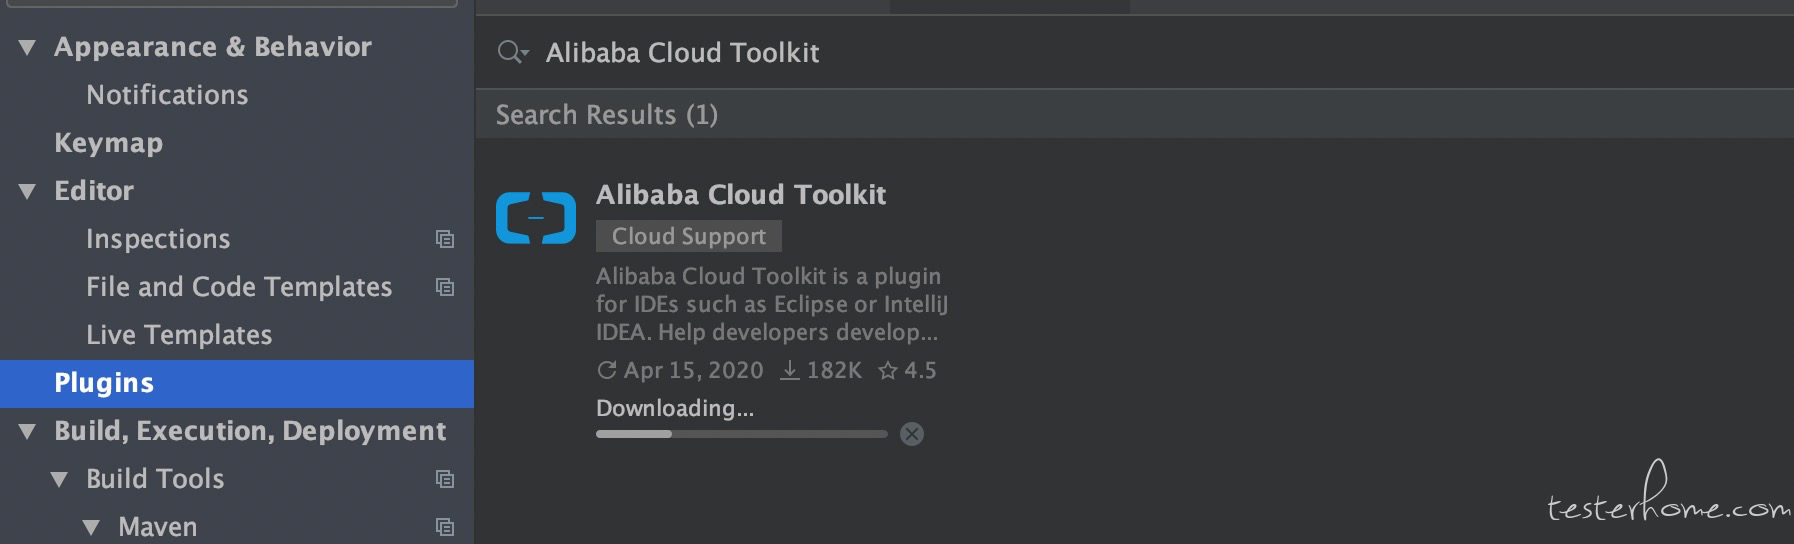This screenshot has width=1794, height=544.
Task: Collapse the Maven node arrow
Action: point(91,528)
